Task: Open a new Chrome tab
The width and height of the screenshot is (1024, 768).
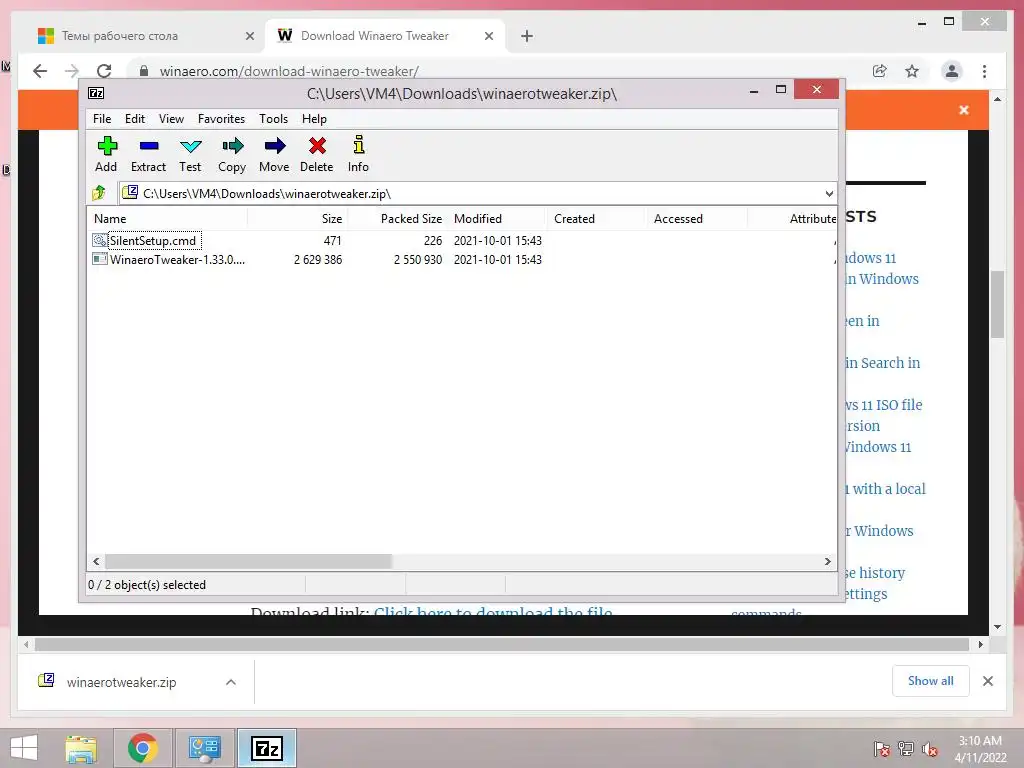Action: (527, 36)
